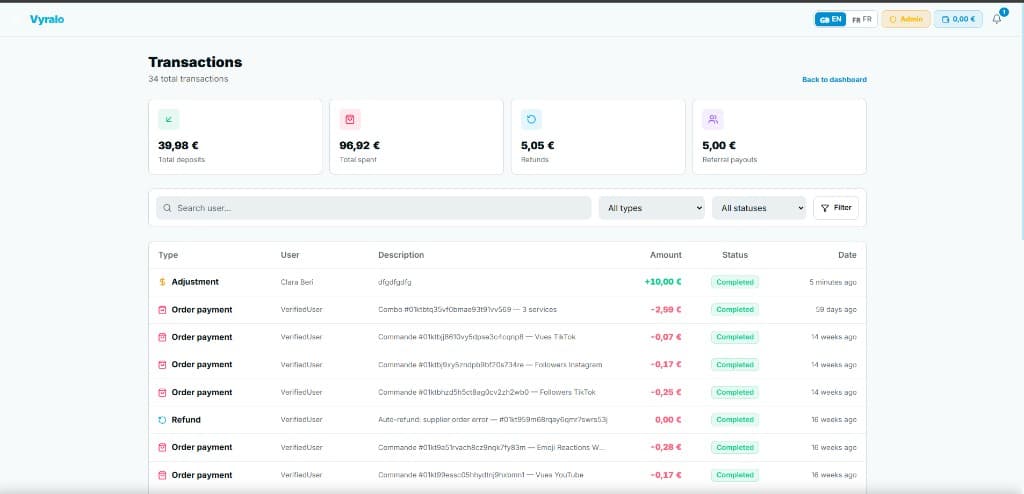Click the 59 days ago date

pos(836,310)
